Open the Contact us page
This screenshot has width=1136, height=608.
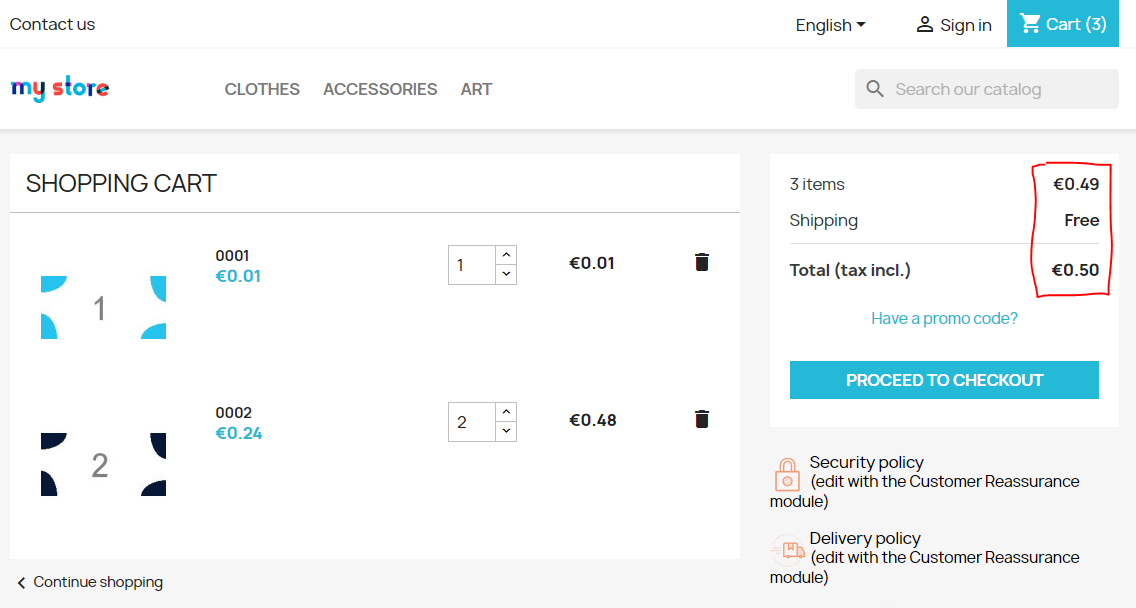[x=52, y=24]
